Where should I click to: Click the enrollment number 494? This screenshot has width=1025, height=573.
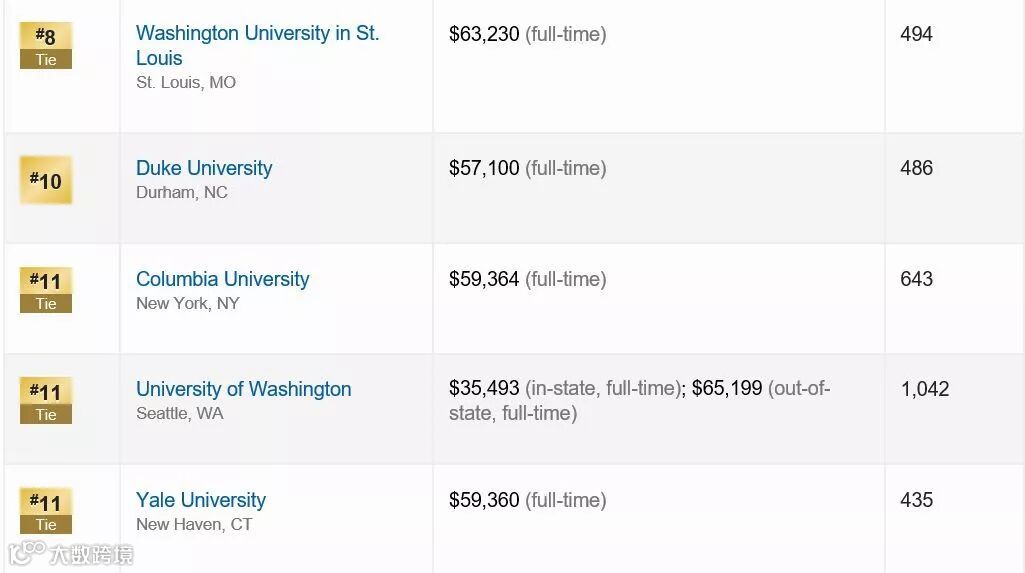click(x=916, y=34)
